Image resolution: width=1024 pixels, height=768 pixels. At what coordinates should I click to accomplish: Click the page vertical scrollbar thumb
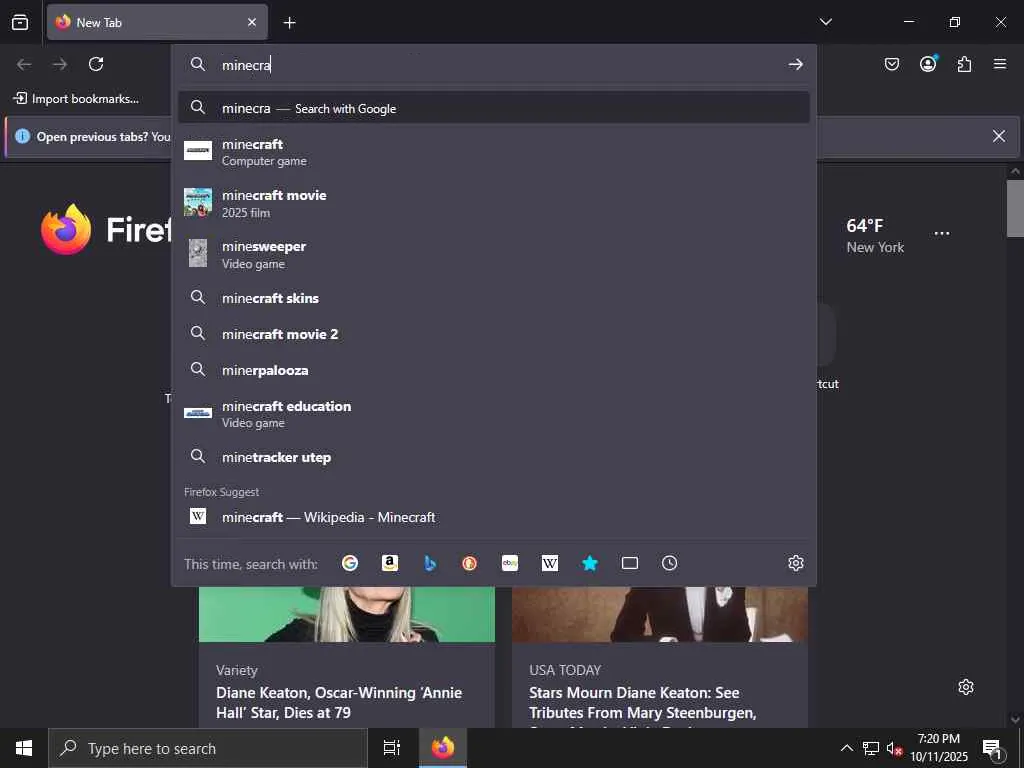[x=1015, y=208]
